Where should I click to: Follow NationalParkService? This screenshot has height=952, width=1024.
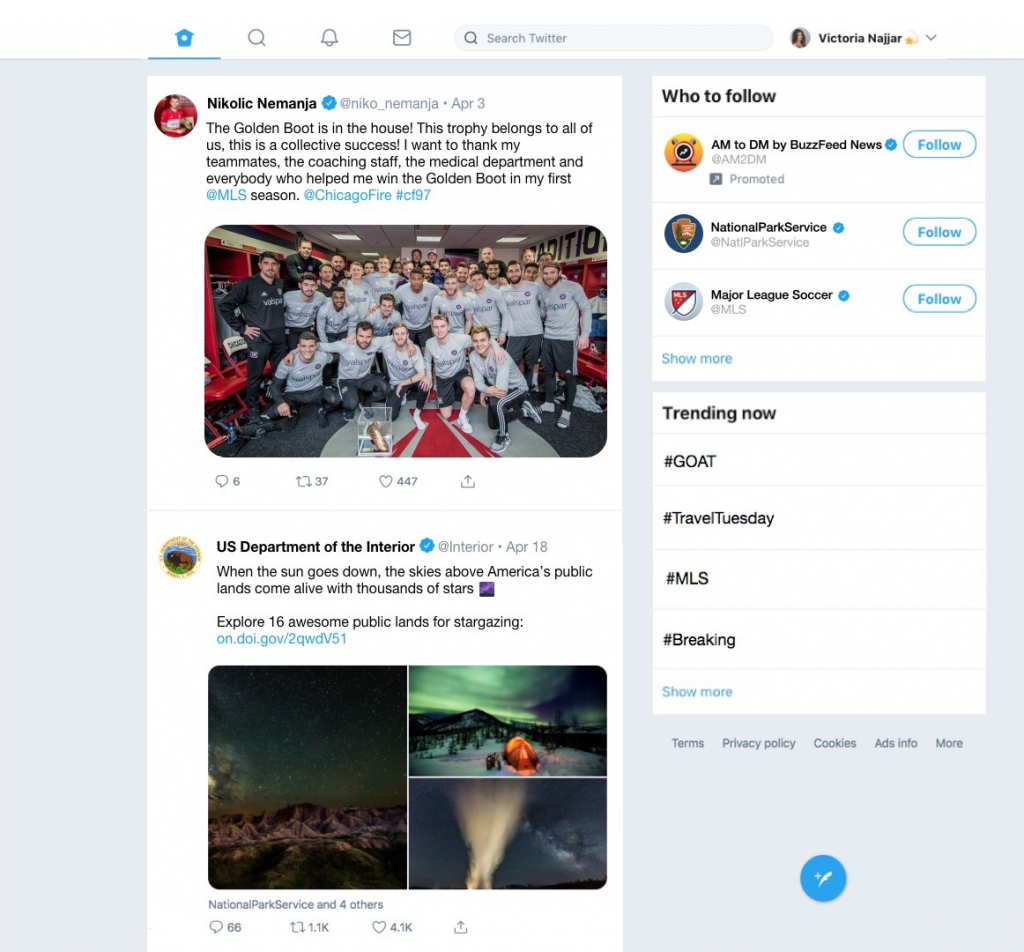(939, 232)
